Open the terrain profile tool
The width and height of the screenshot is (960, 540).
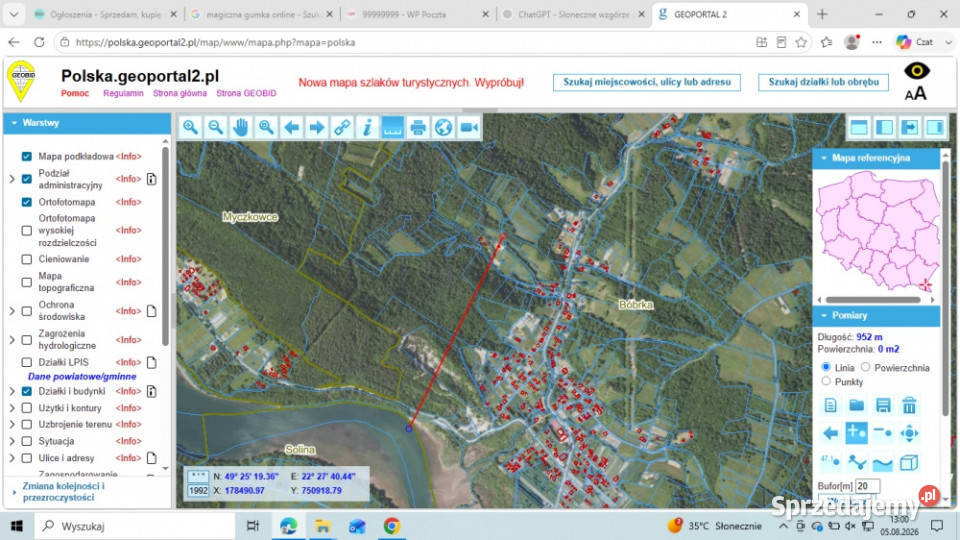pos(883,462)
